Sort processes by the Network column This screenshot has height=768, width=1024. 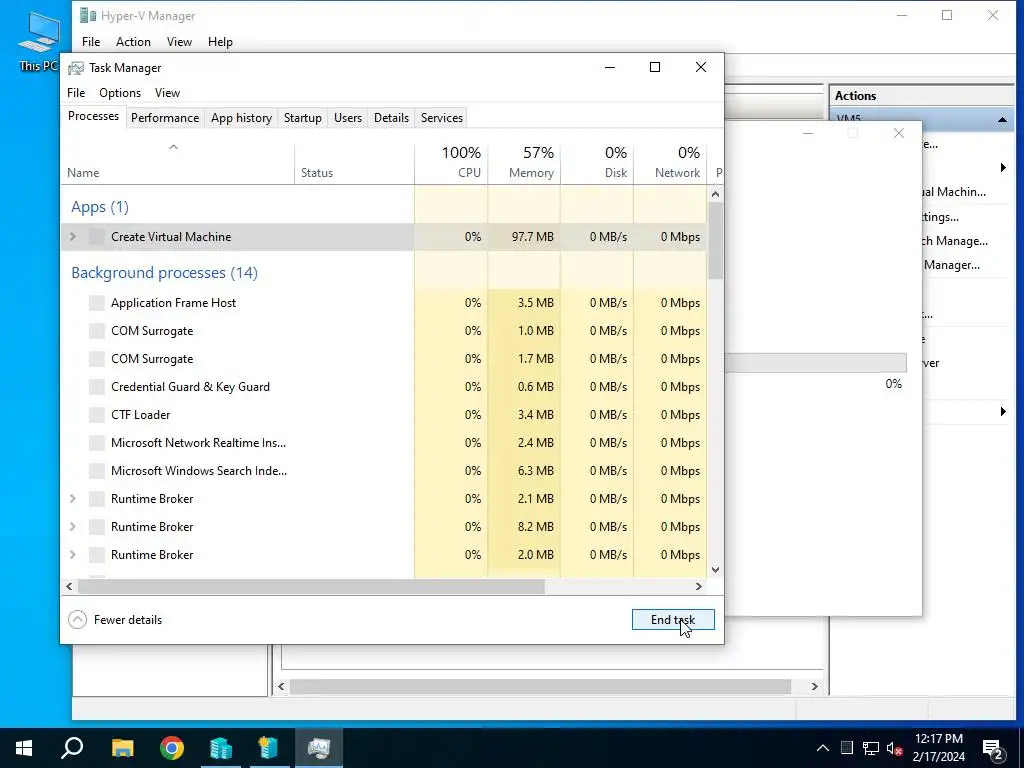(670, 162)
